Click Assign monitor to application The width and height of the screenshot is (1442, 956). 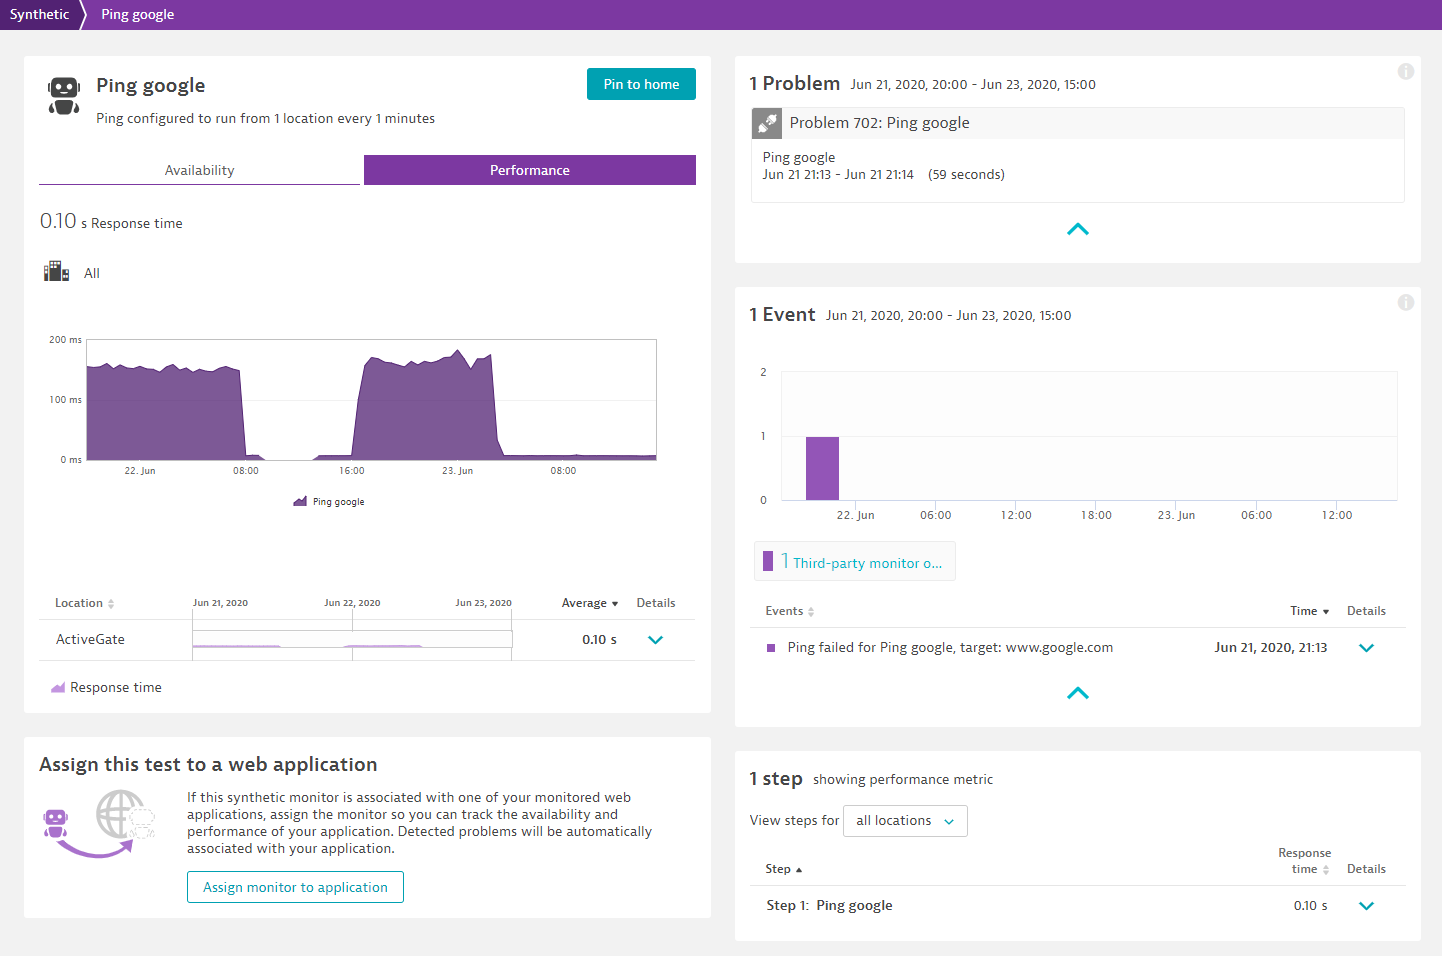(x=295, y=887)
